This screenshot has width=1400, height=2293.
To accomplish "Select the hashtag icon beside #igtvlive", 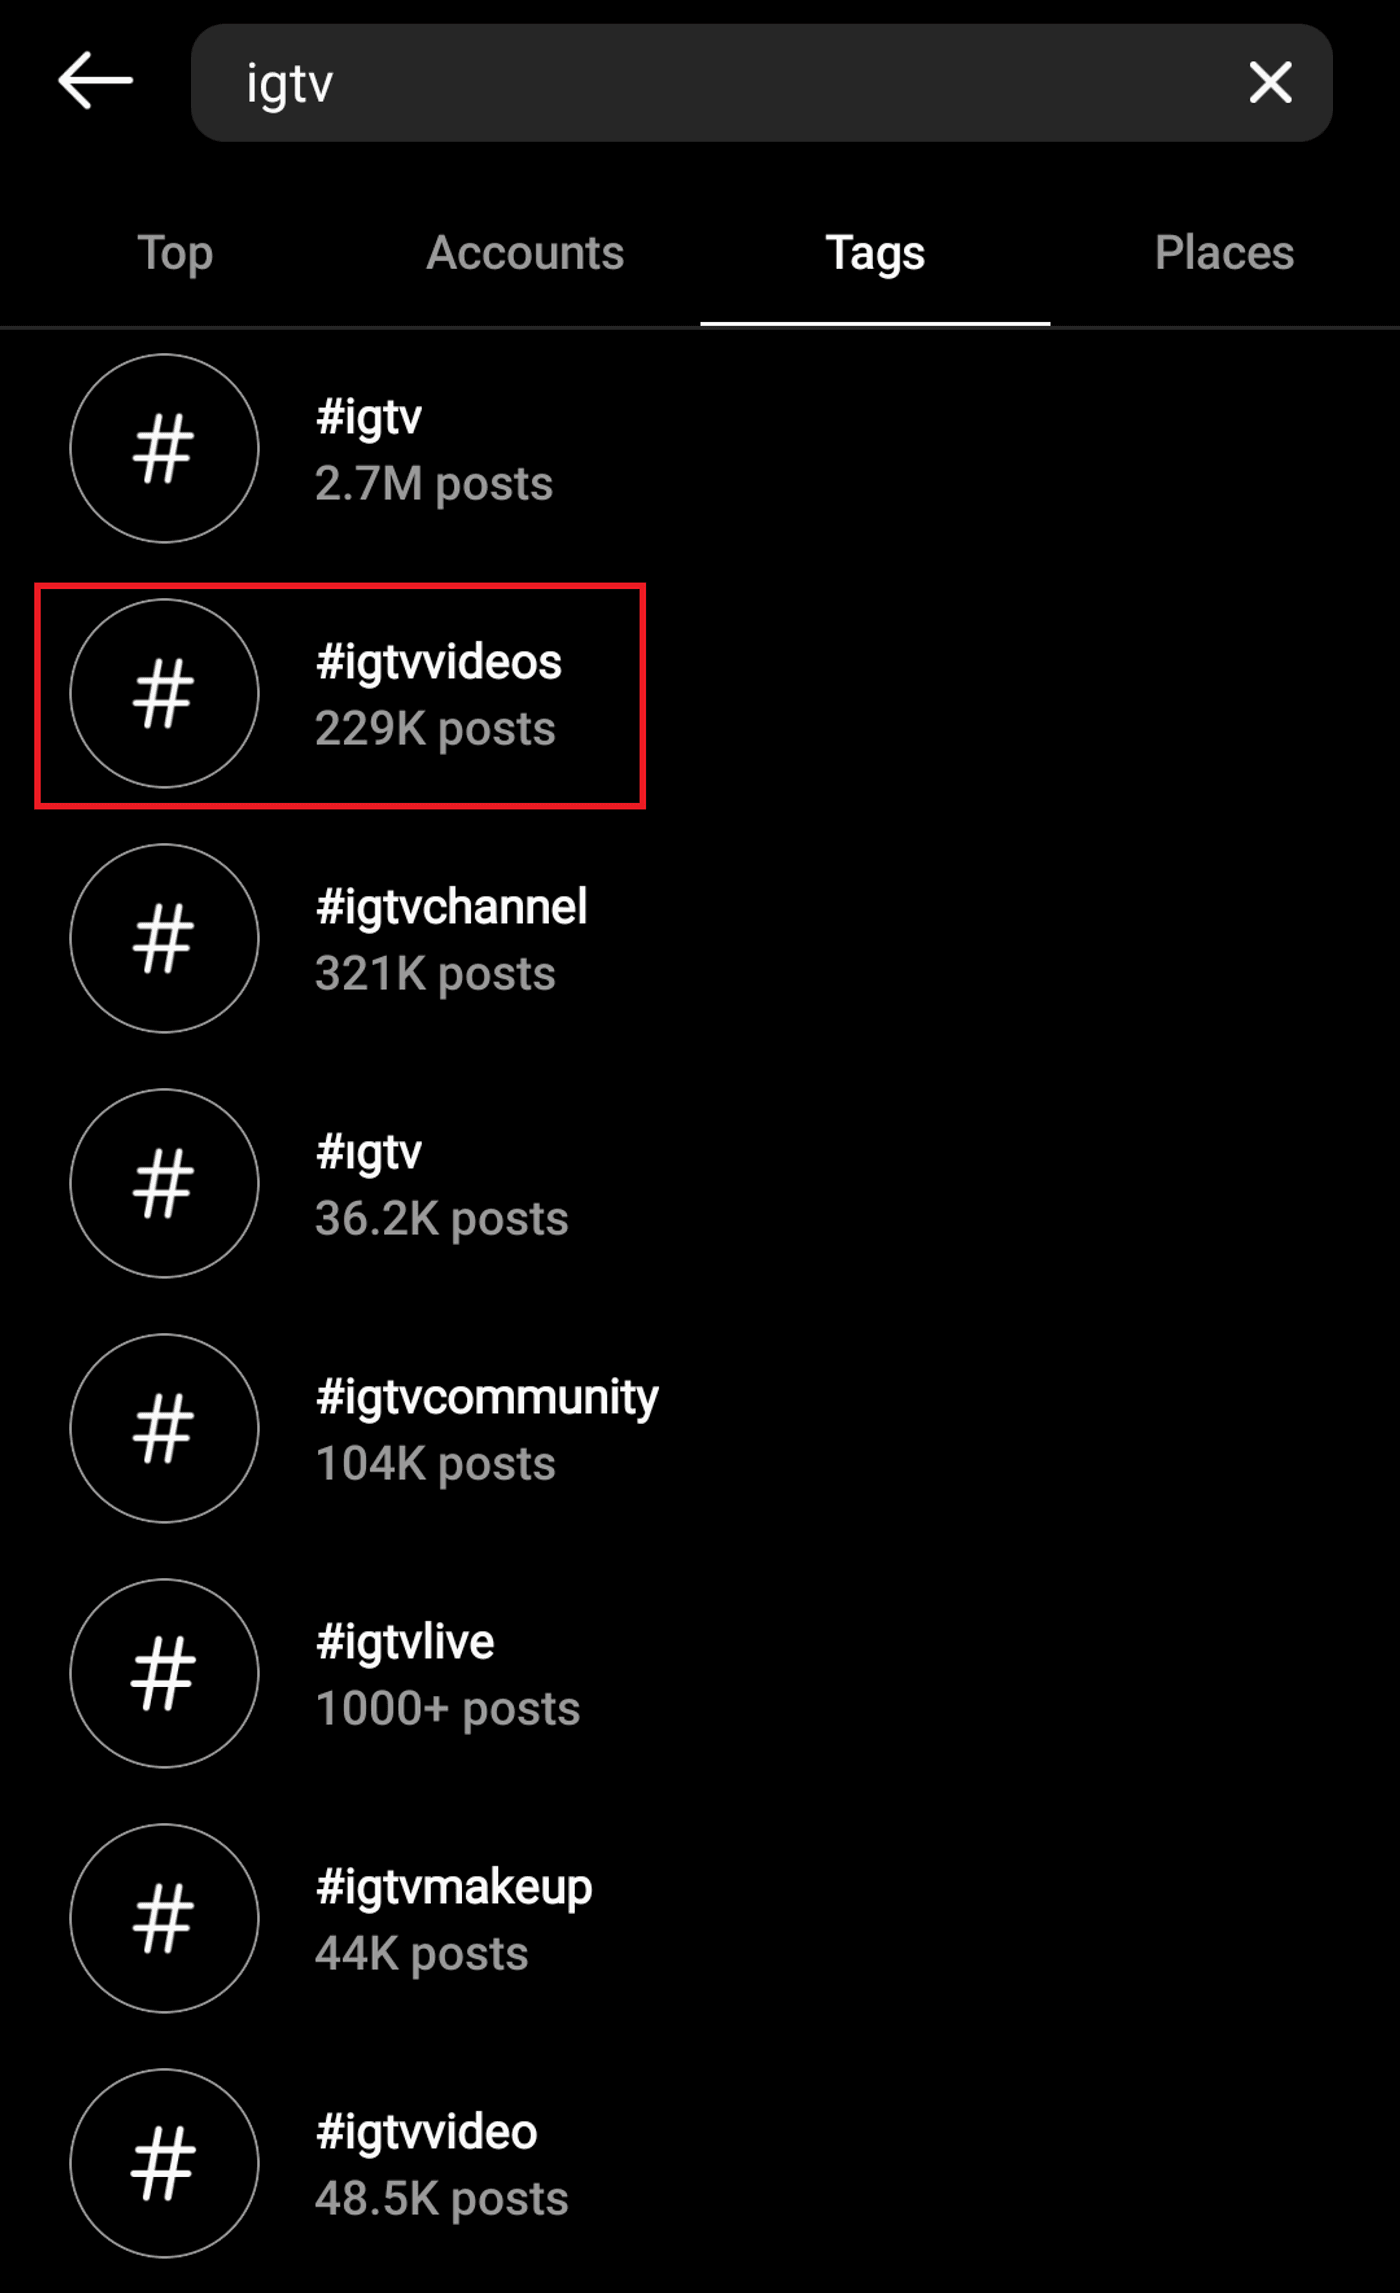I will [x=164, y=1673].
